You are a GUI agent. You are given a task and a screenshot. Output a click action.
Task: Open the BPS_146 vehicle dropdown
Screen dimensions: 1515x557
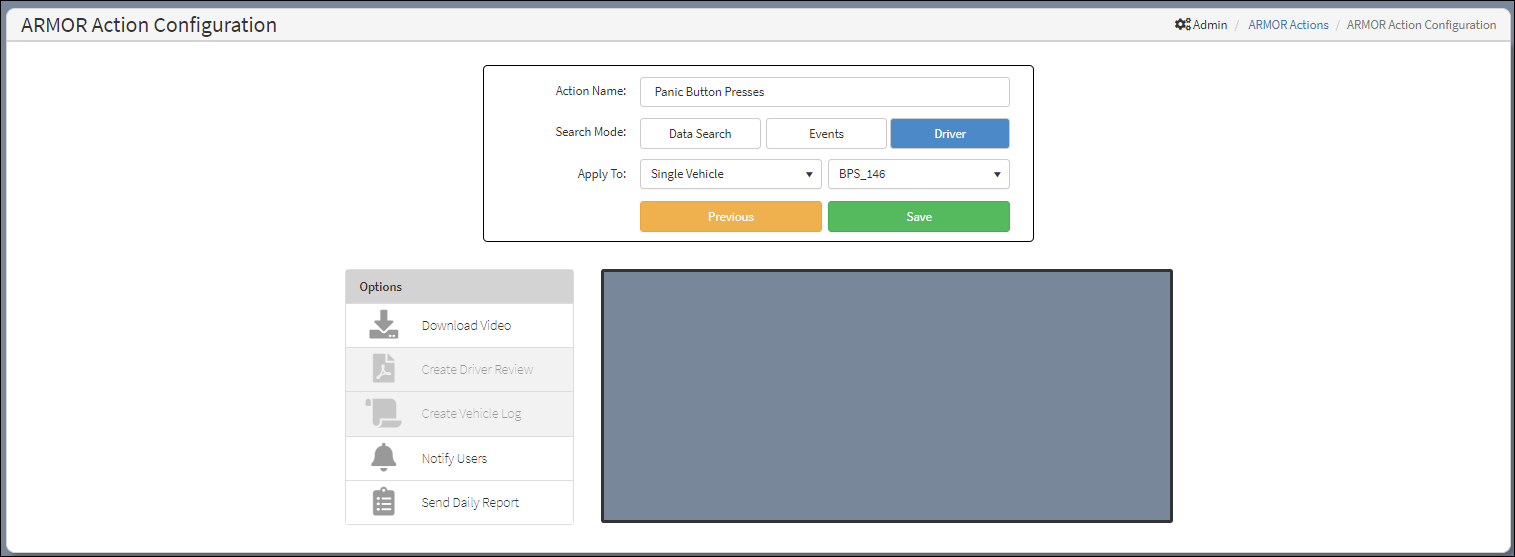919,174
